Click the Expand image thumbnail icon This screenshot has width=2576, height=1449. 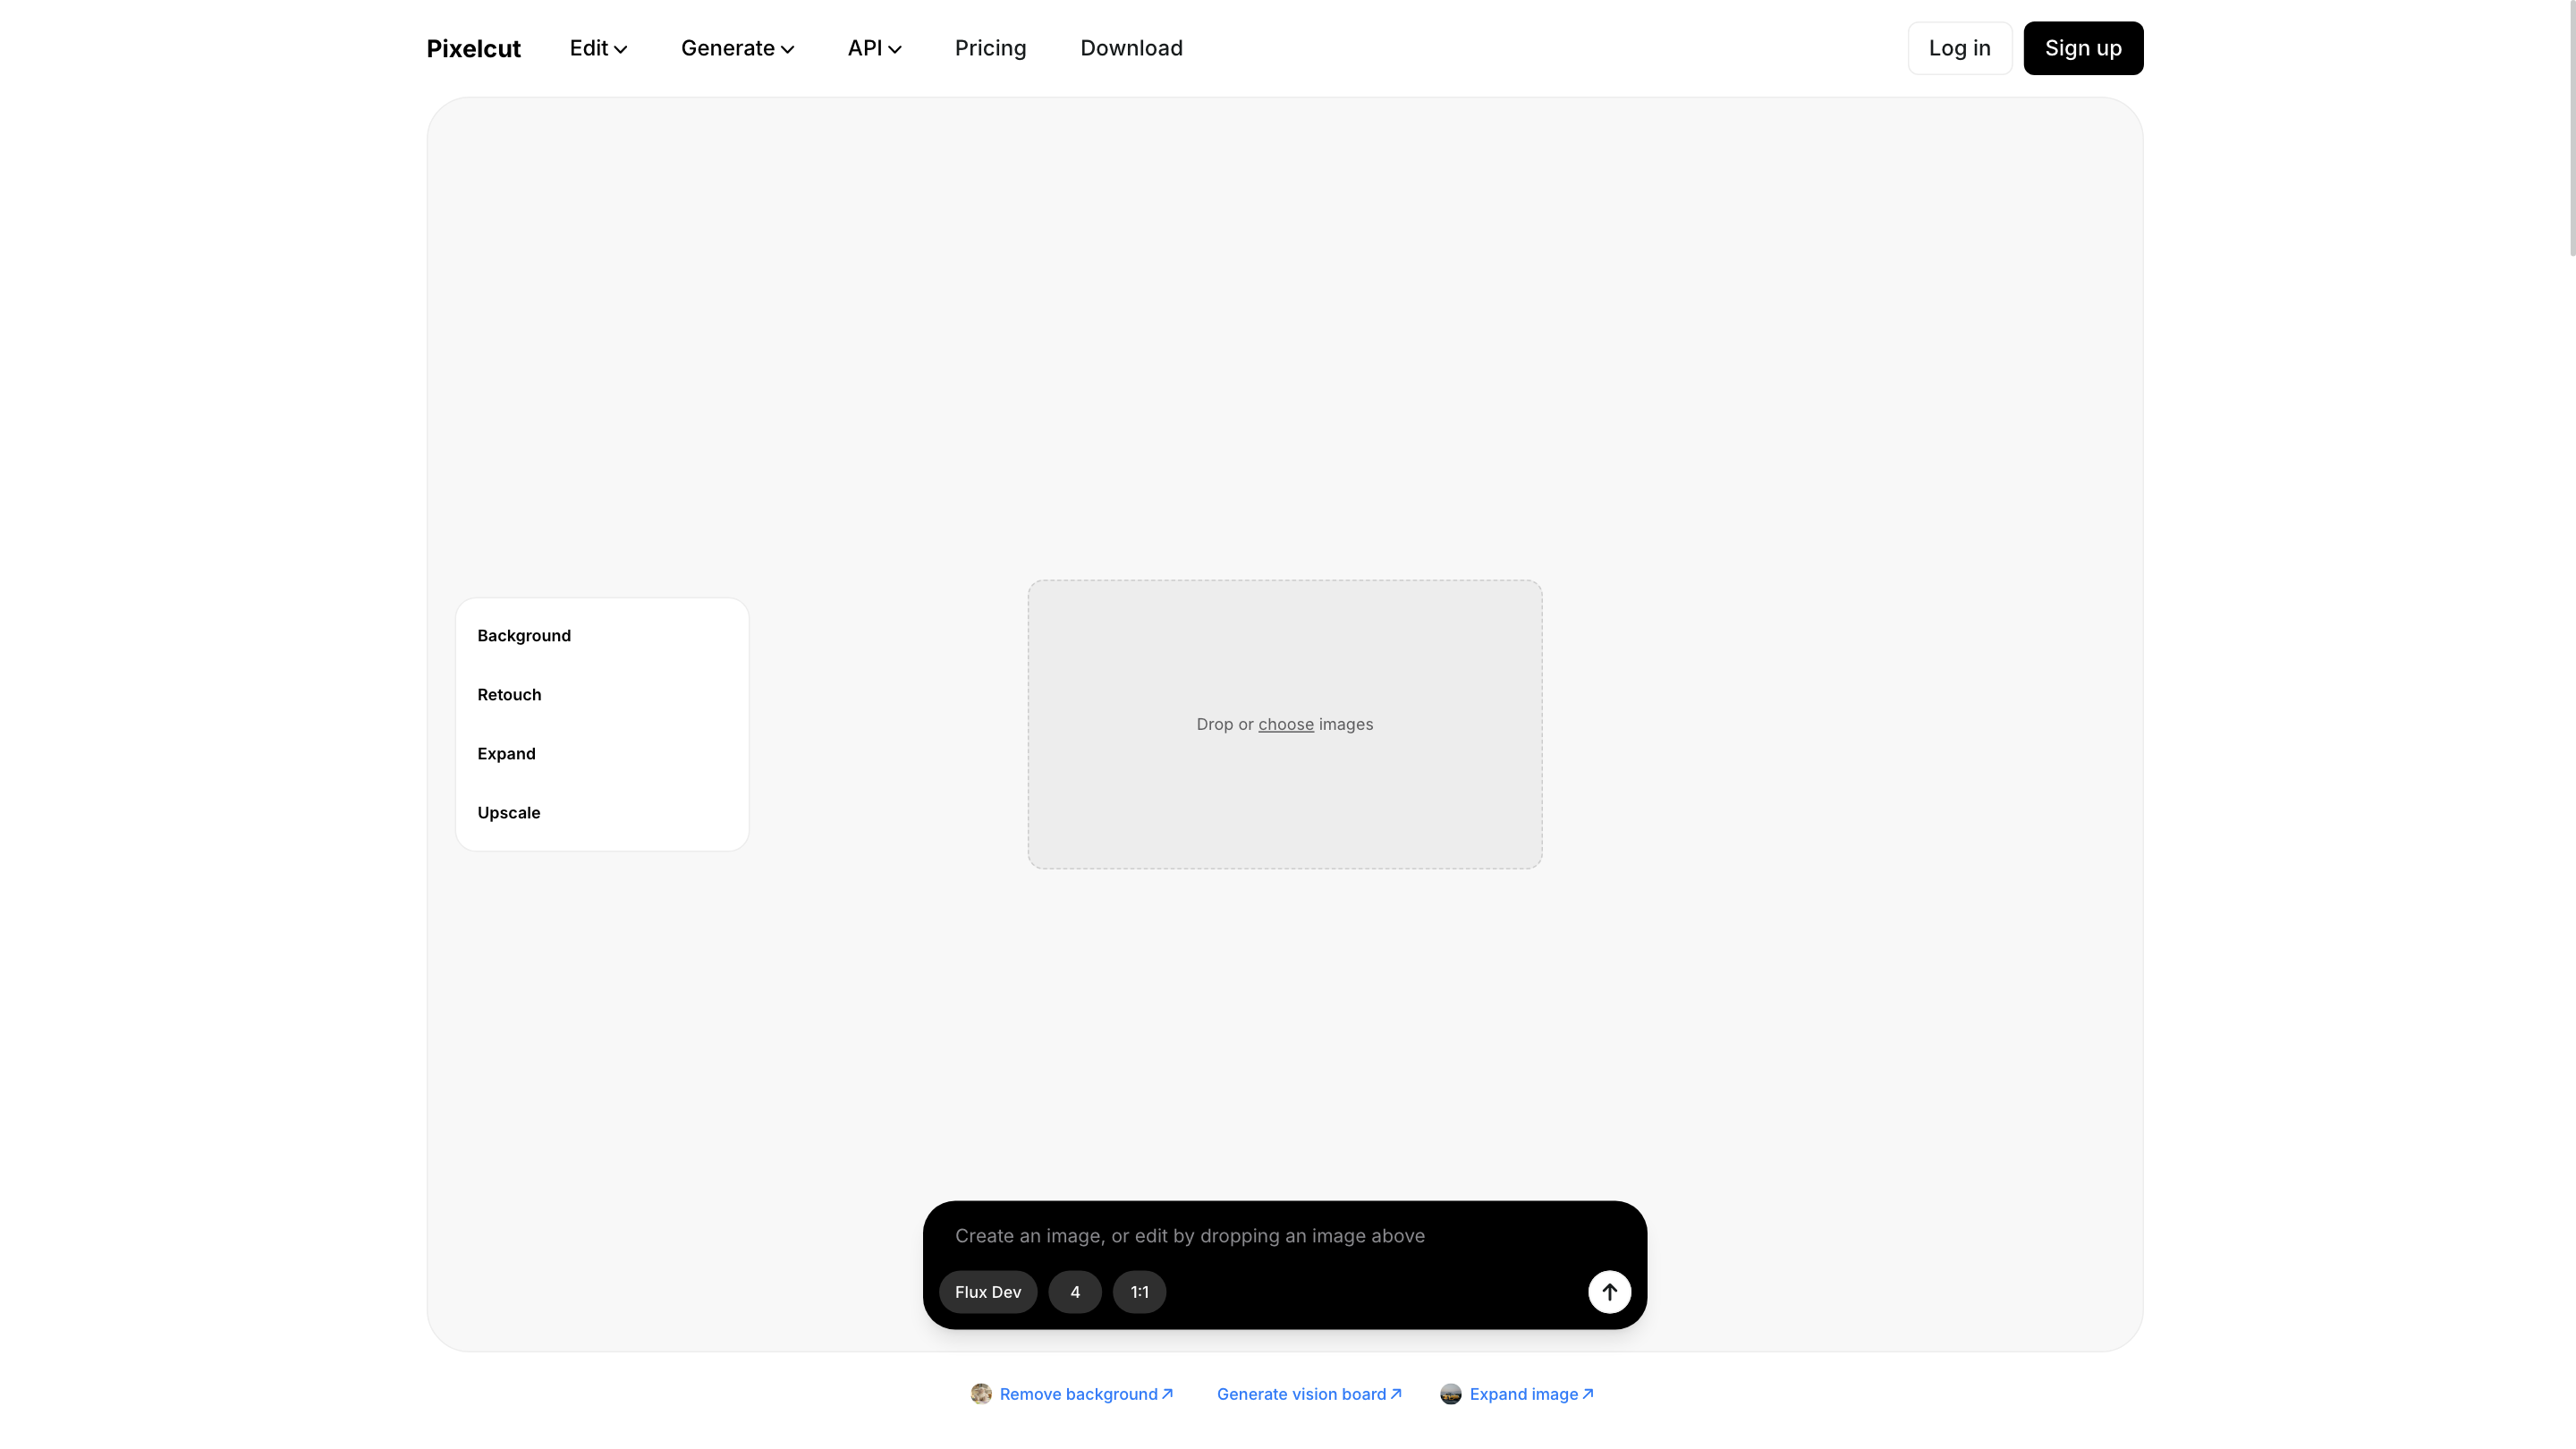[x=1450, y=1394]
